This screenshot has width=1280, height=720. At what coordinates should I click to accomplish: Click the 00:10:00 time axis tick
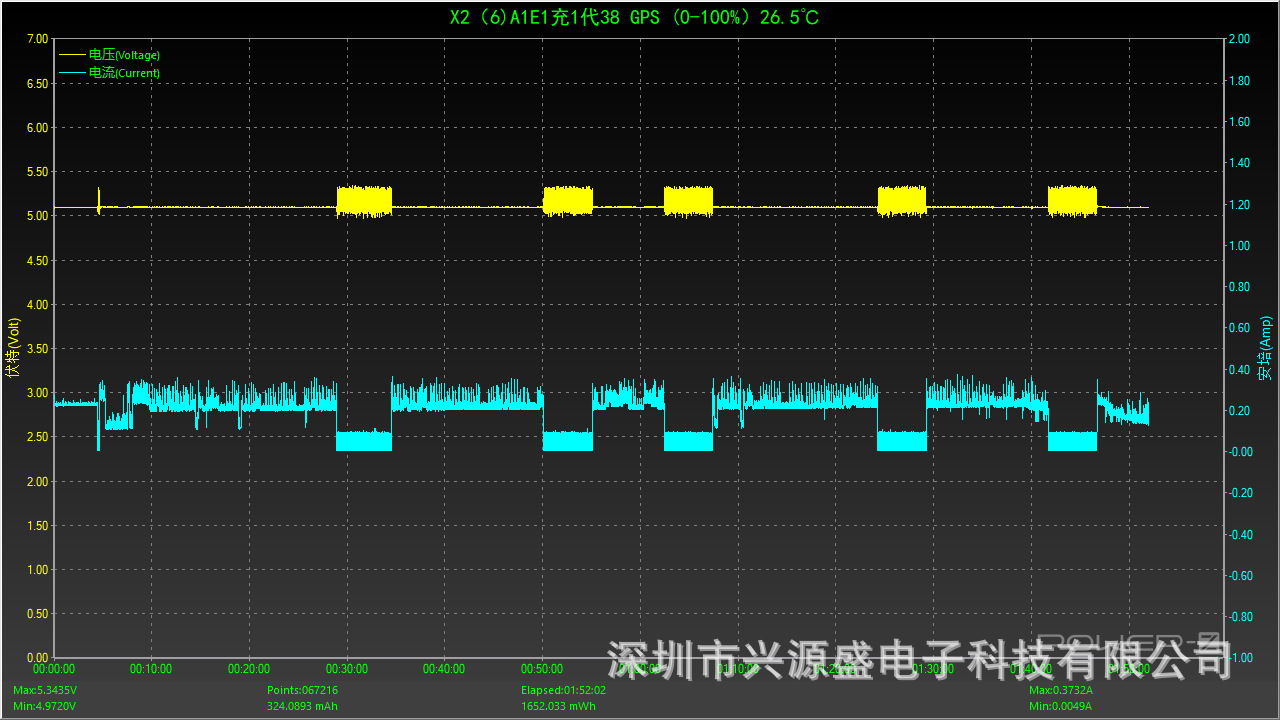pos(151,669)
